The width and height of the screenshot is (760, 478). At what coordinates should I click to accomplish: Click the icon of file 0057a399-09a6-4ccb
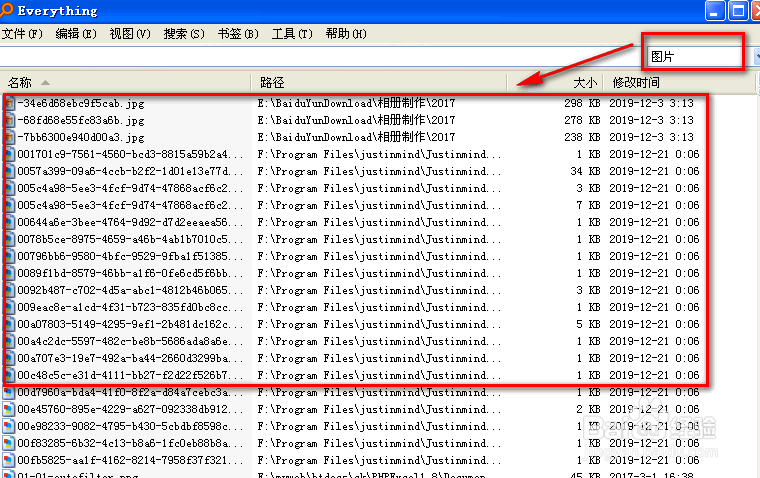click(9, 172)
